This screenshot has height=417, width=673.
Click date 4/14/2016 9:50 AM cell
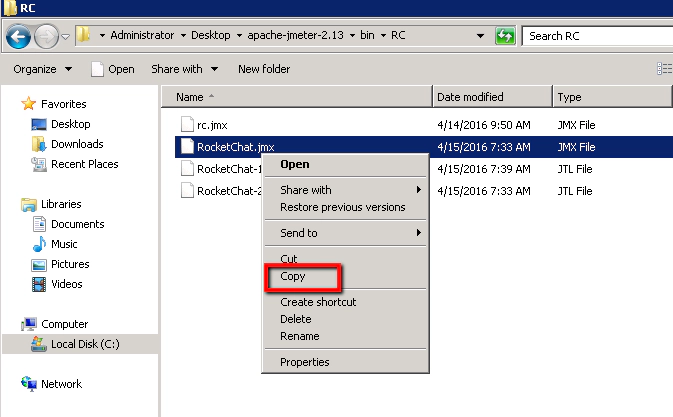pyautogui.click(x=484, y=125)
